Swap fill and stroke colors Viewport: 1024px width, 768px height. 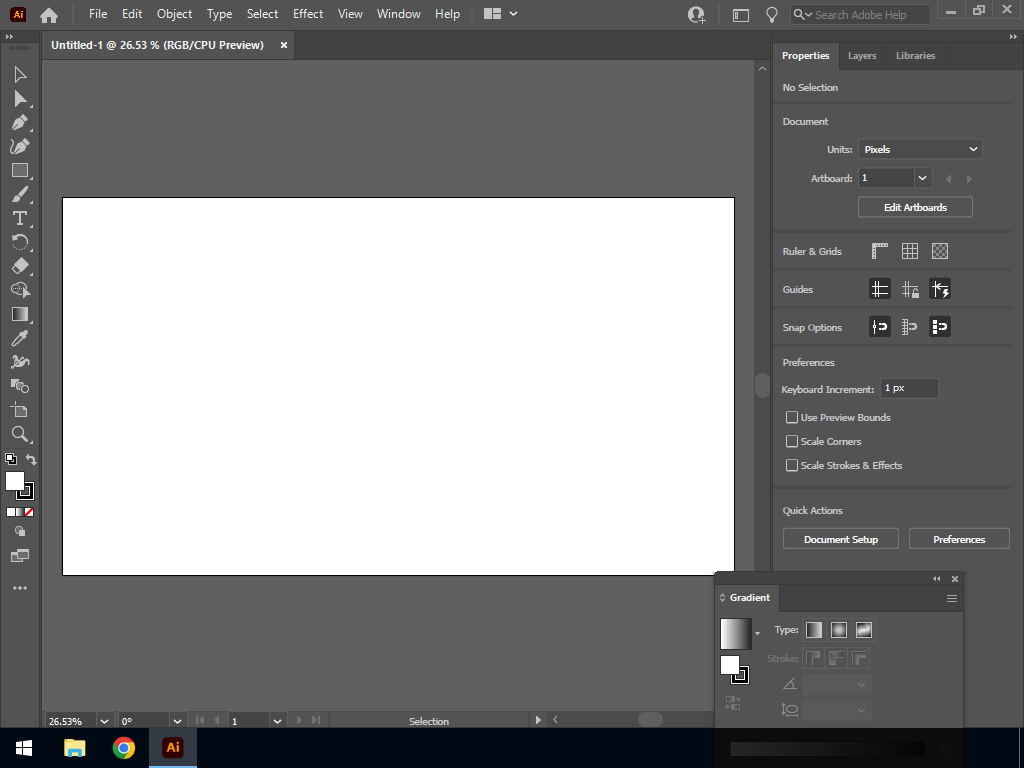[x=31, y=459]
